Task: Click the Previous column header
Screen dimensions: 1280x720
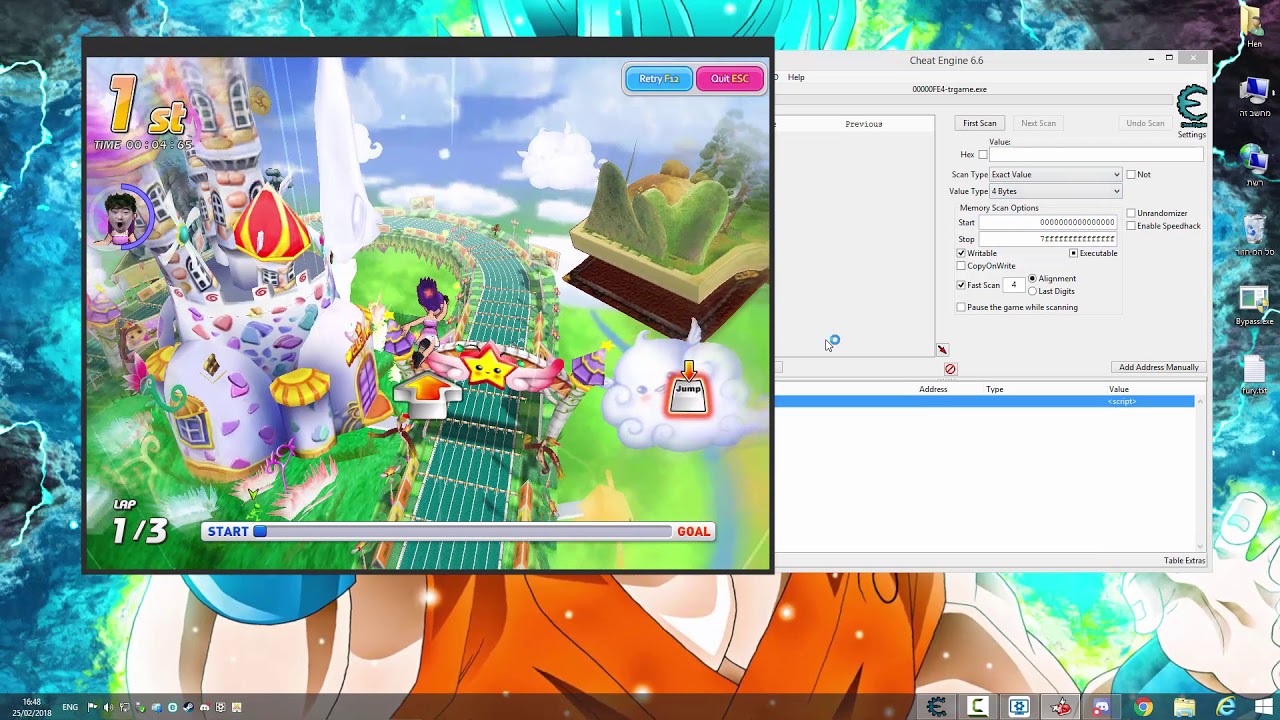Action: [863, 124]
